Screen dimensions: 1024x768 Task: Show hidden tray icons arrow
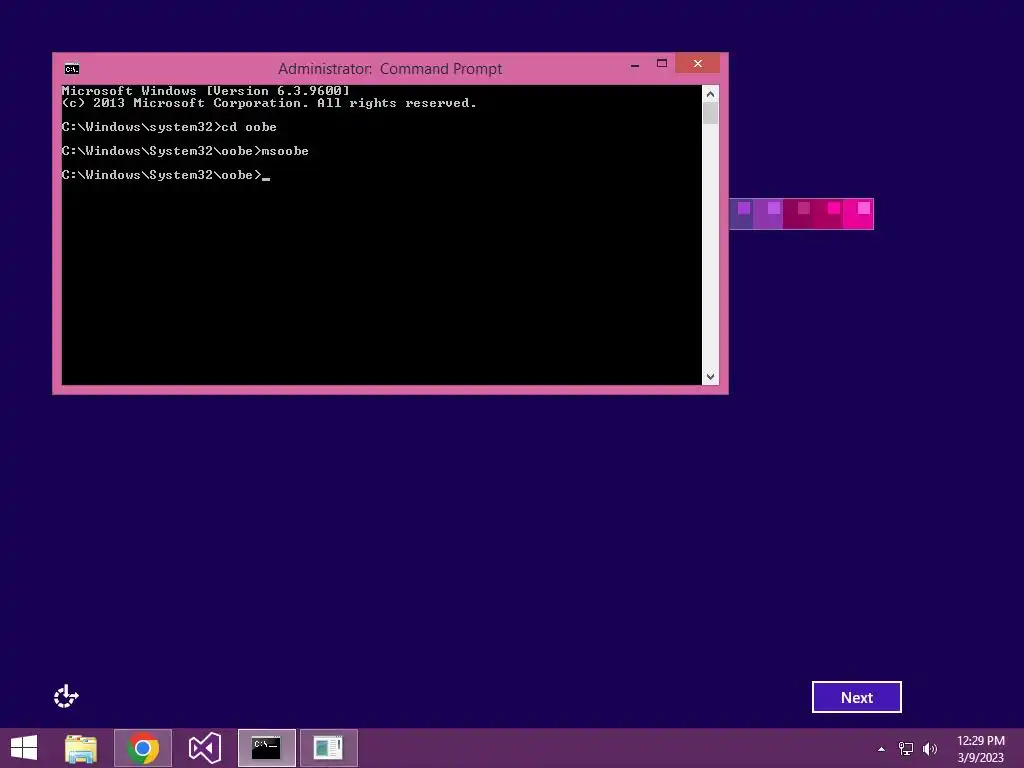click(x=882, y=749)
